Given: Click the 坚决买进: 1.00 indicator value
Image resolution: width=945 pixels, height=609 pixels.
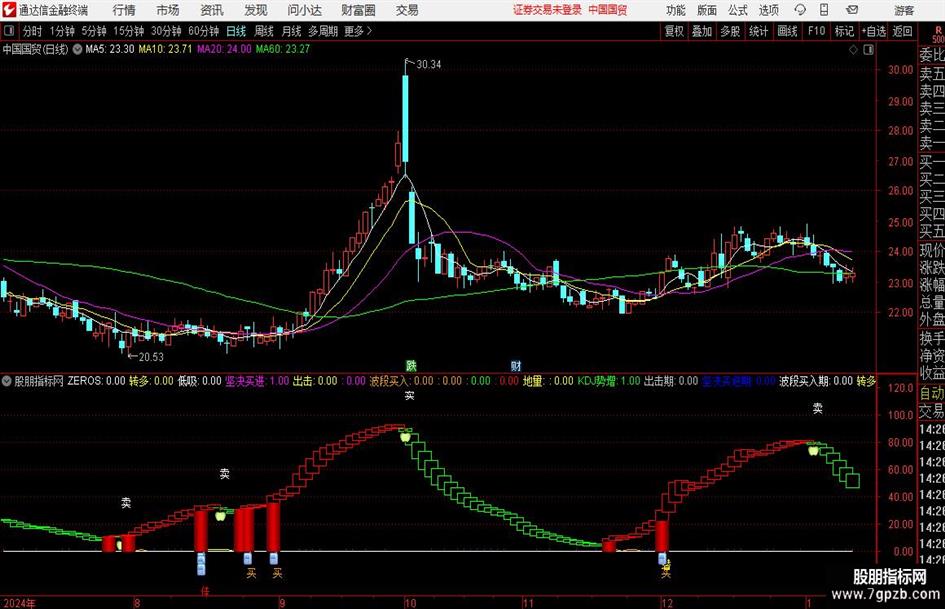Looking at the screenshot, I should pyautogui.click(x=257, y=381).
